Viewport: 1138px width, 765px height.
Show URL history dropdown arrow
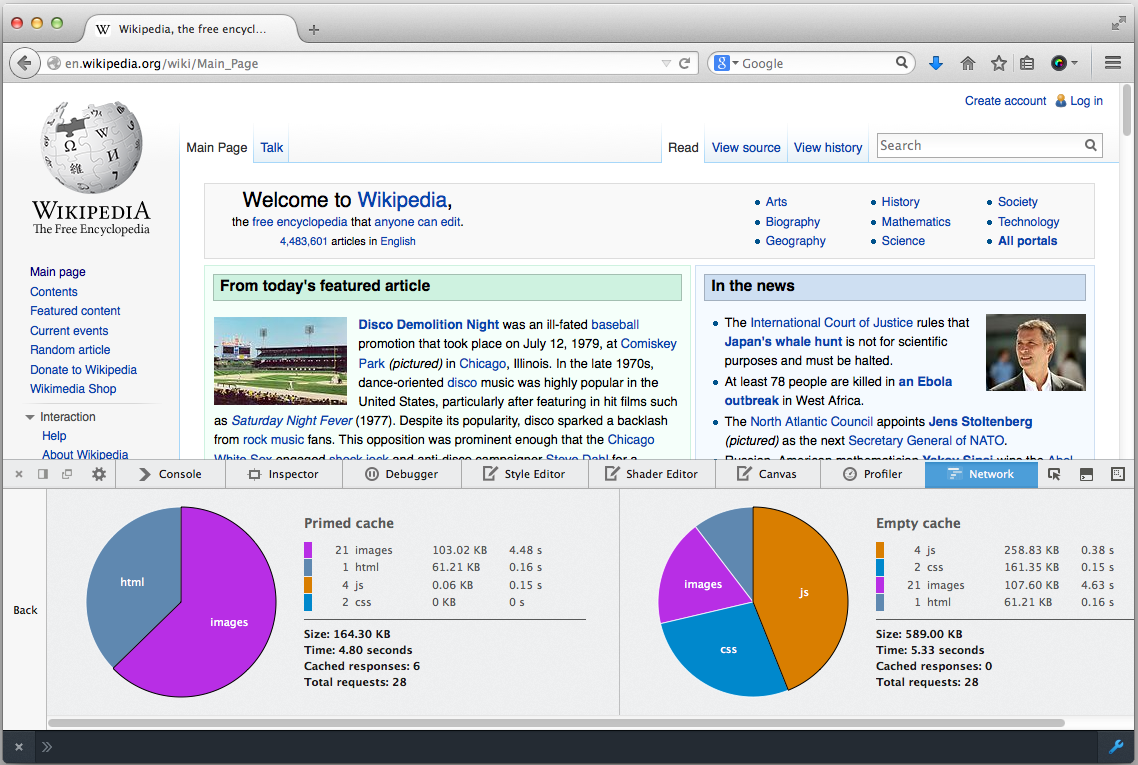coord(666,63)
